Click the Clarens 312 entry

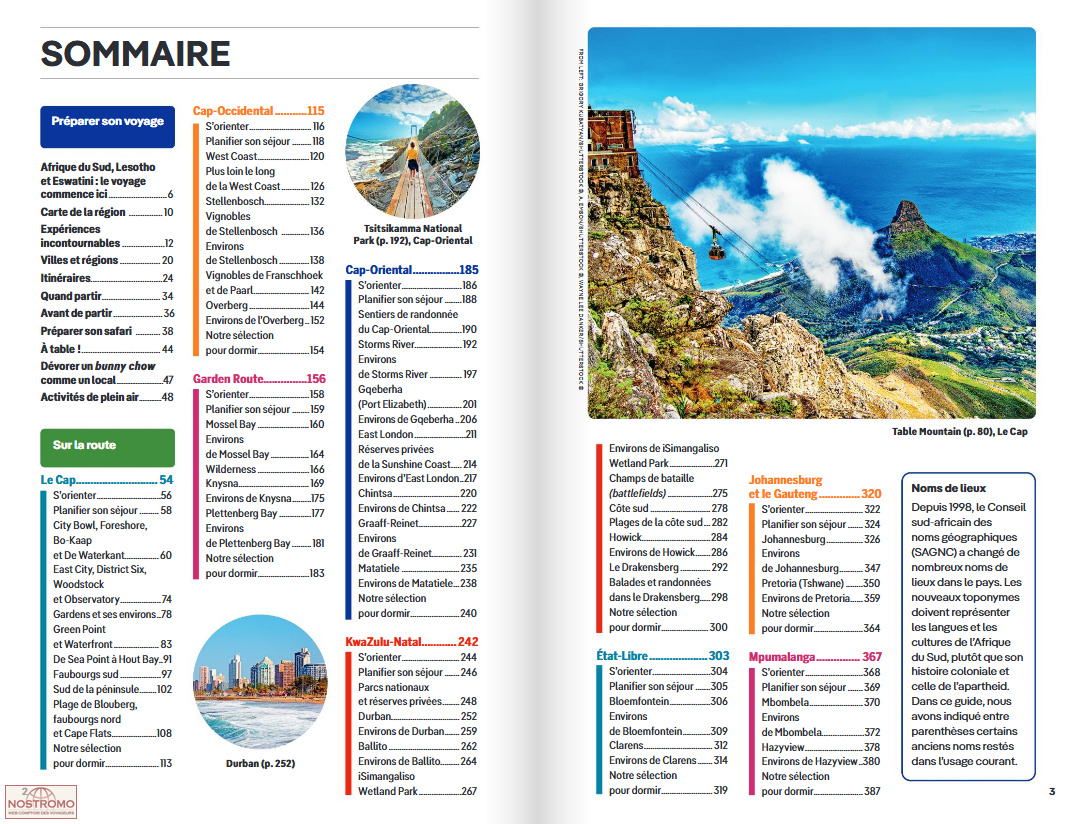coord(669,745)
